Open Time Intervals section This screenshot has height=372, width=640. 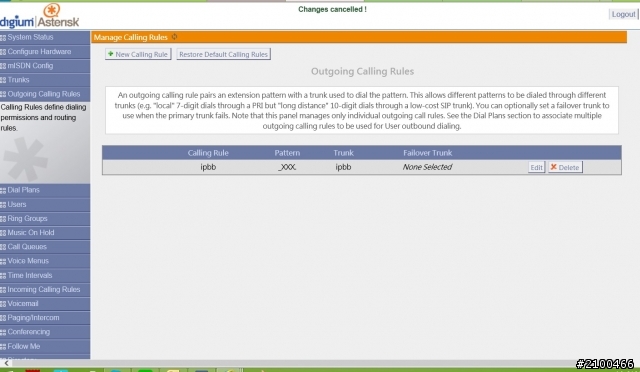[45, 275]
